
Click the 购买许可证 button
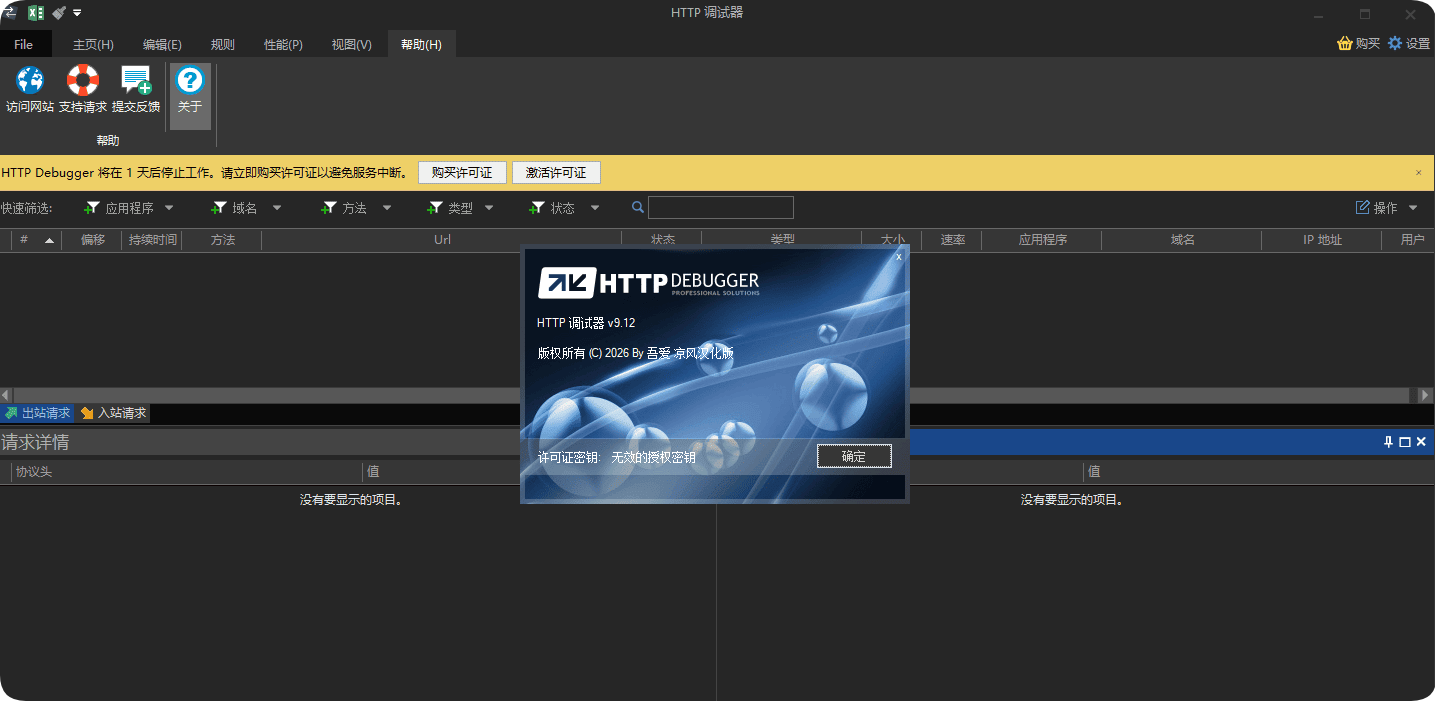462,173
